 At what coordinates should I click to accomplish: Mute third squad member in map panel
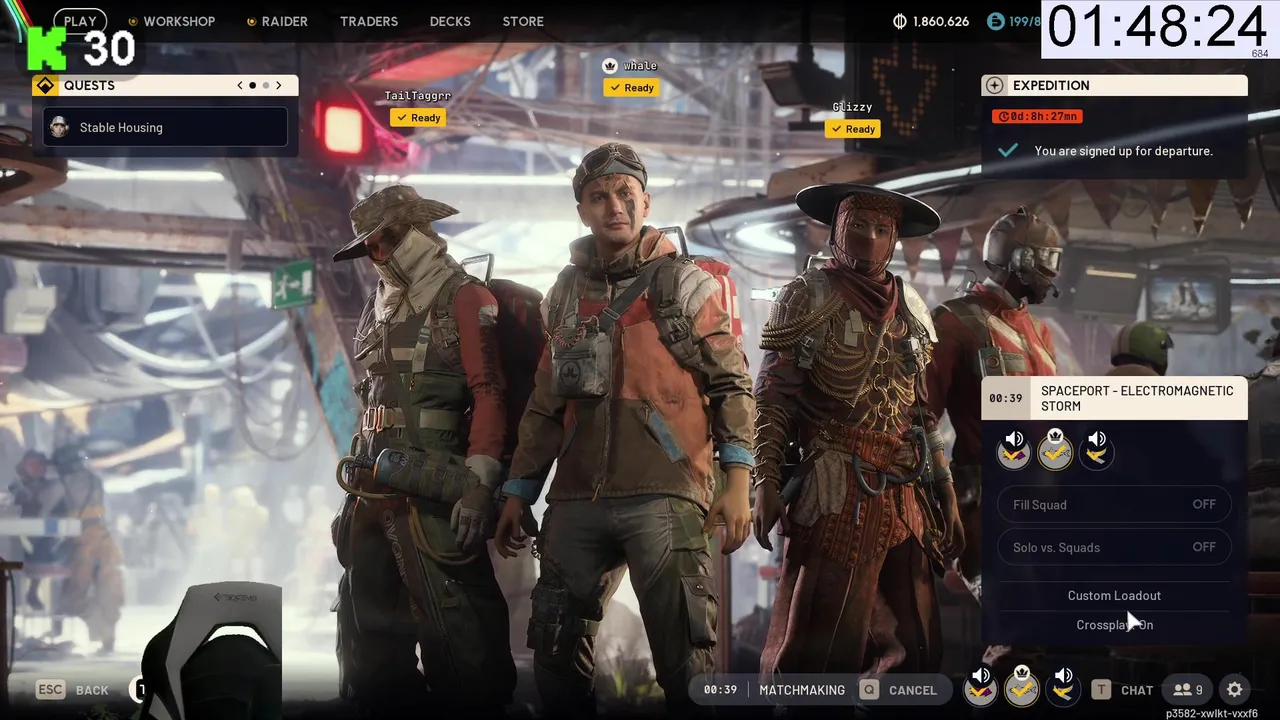point(1097,449)
